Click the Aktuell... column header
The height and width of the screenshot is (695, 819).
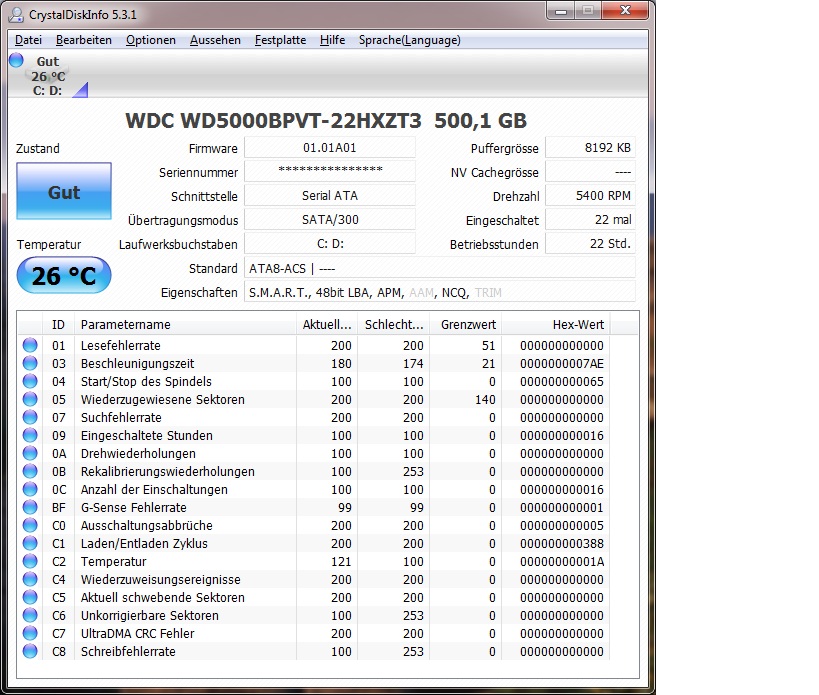327,324
